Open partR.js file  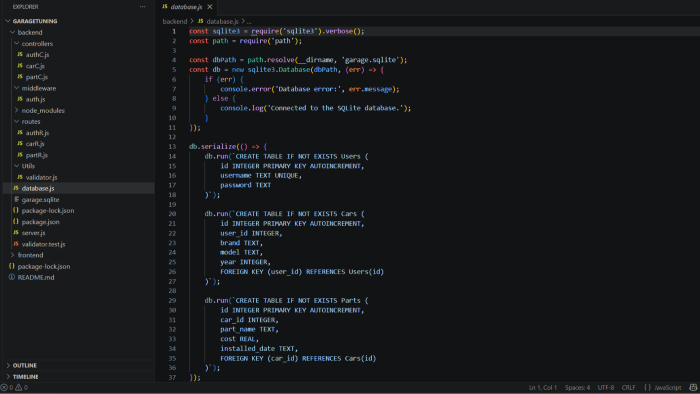pos(37,155)
